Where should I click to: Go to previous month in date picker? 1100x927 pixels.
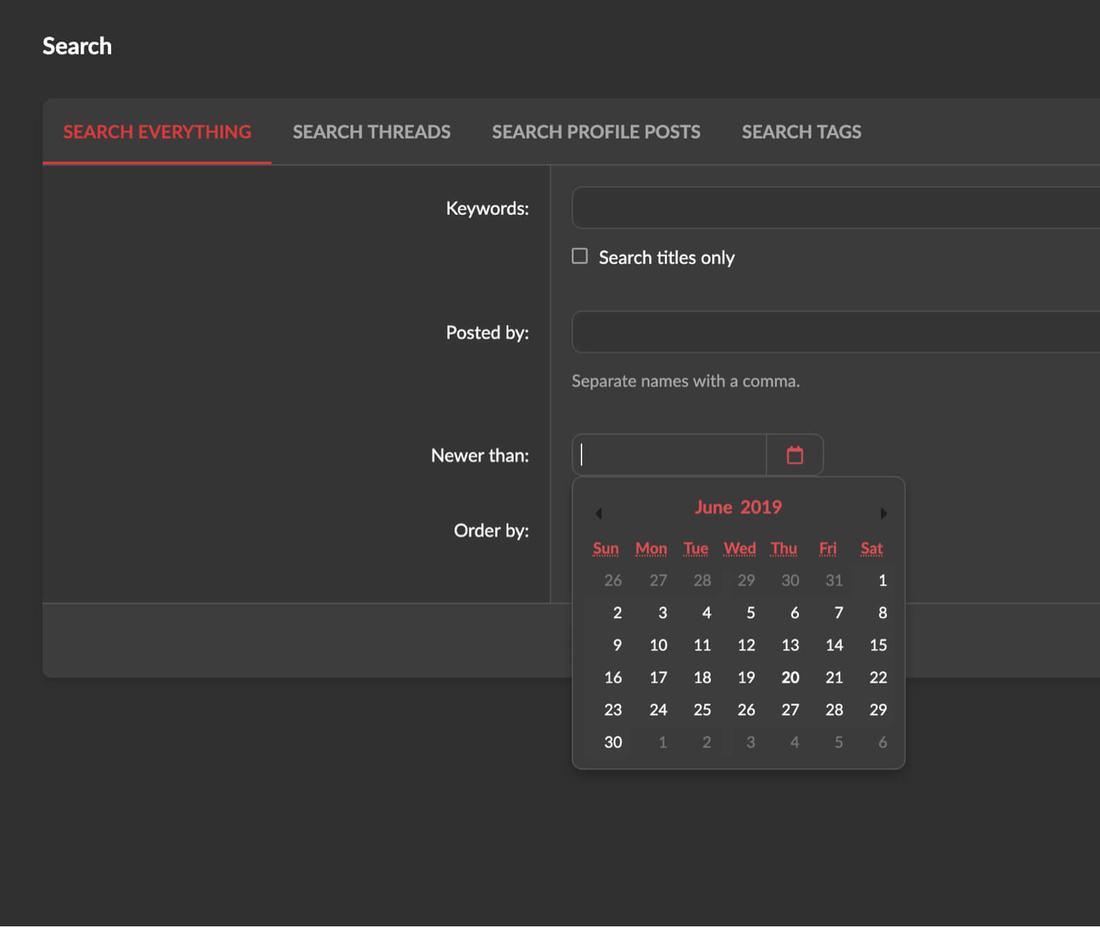pyautogui.click(x=598, y=513)
